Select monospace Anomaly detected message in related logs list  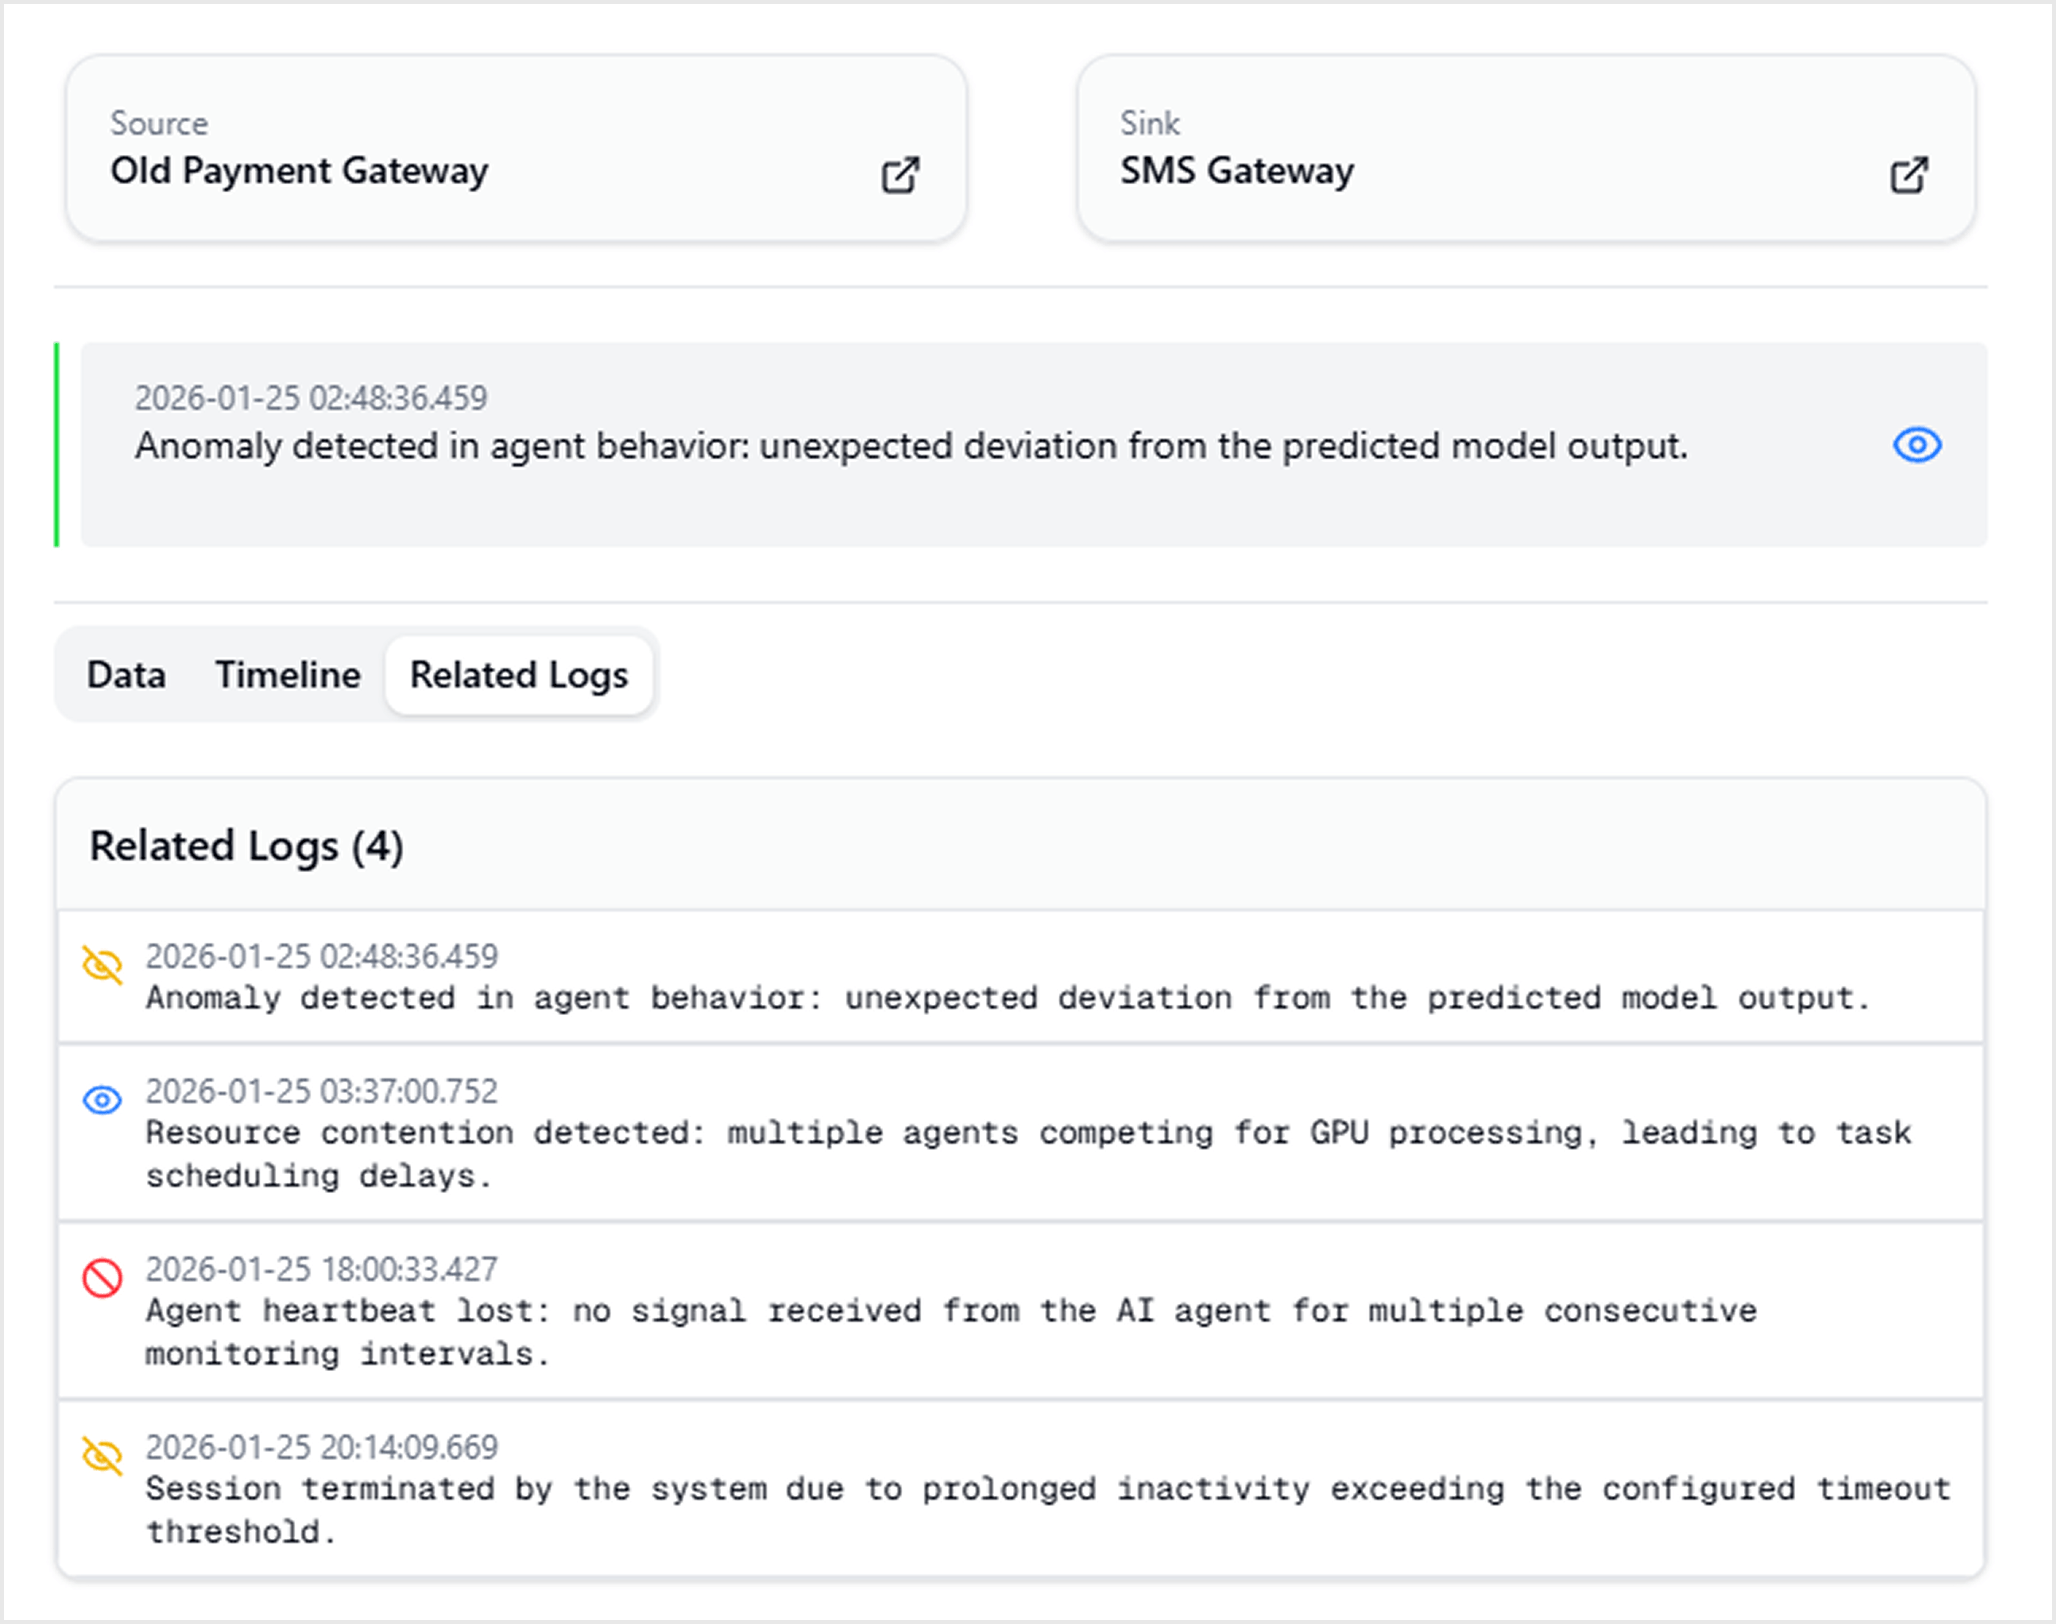click(x=1008, y=998)
